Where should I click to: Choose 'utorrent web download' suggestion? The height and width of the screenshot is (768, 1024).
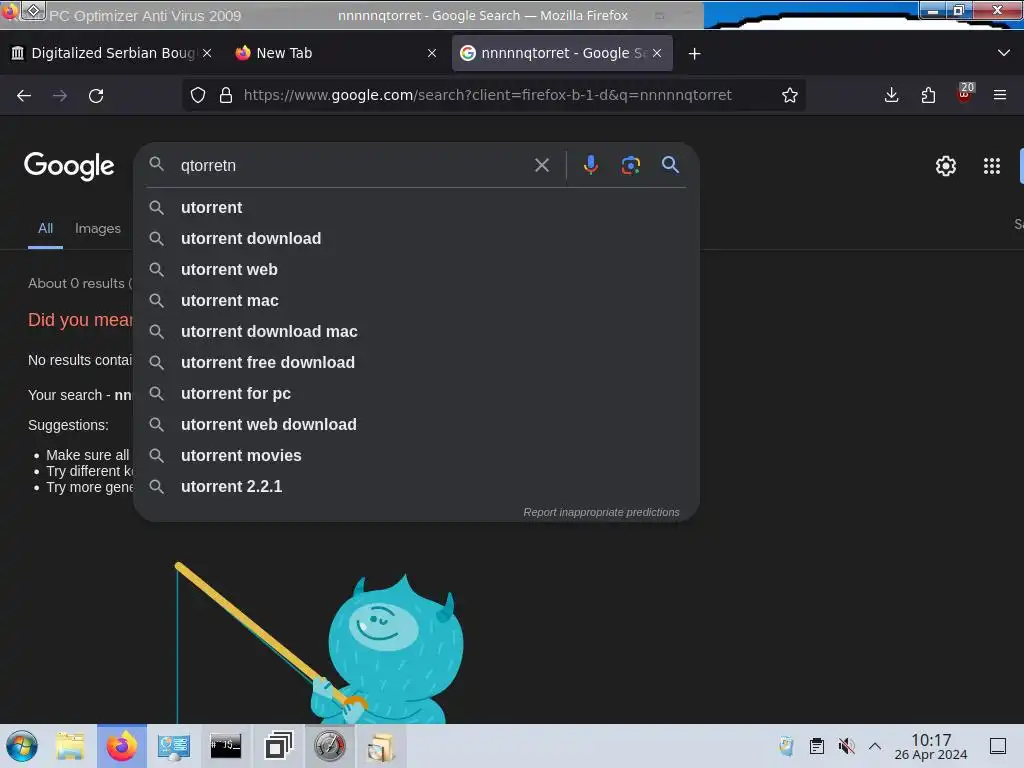(x=417, y=424)
